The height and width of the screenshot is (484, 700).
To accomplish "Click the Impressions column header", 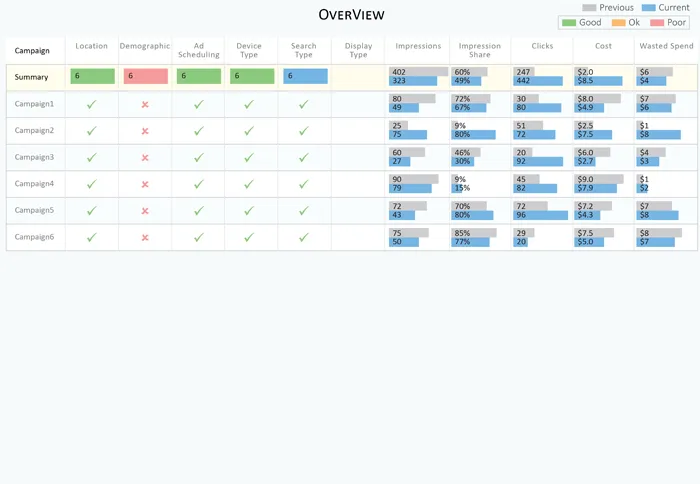I will (418, 46).
